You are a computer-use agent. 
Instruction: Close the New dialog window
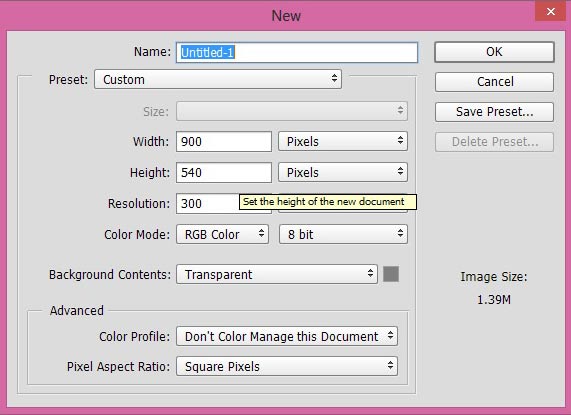[550, 11]
